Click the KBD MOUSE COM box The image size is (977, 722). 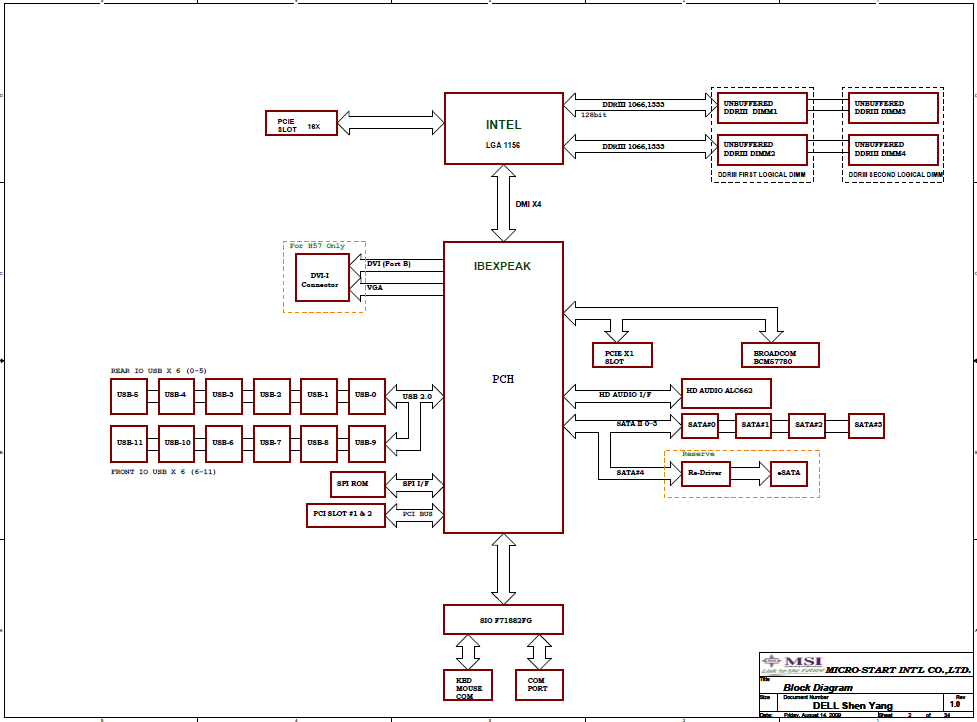(x=468, y=685)
